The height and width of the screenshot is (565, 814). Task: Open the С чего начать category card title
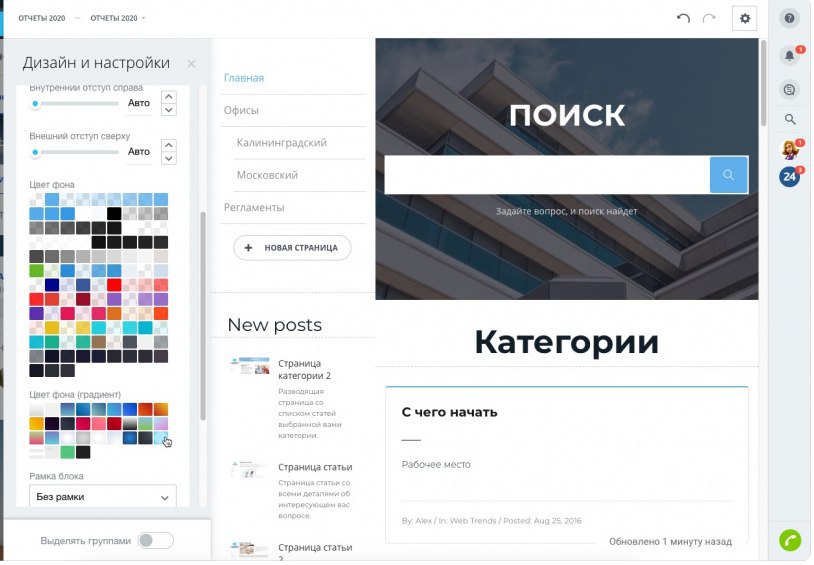click(450, 412)
